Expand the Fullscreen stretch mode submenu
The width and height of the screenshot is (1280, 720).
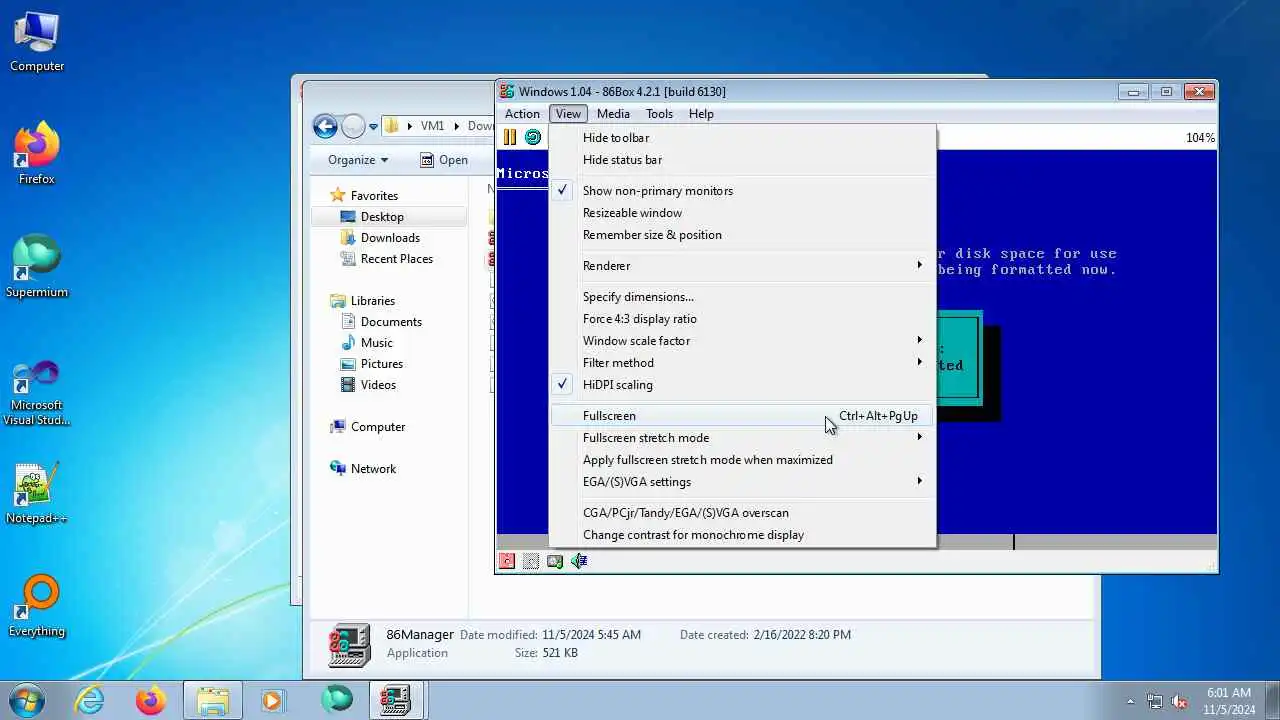click(743, 438)
